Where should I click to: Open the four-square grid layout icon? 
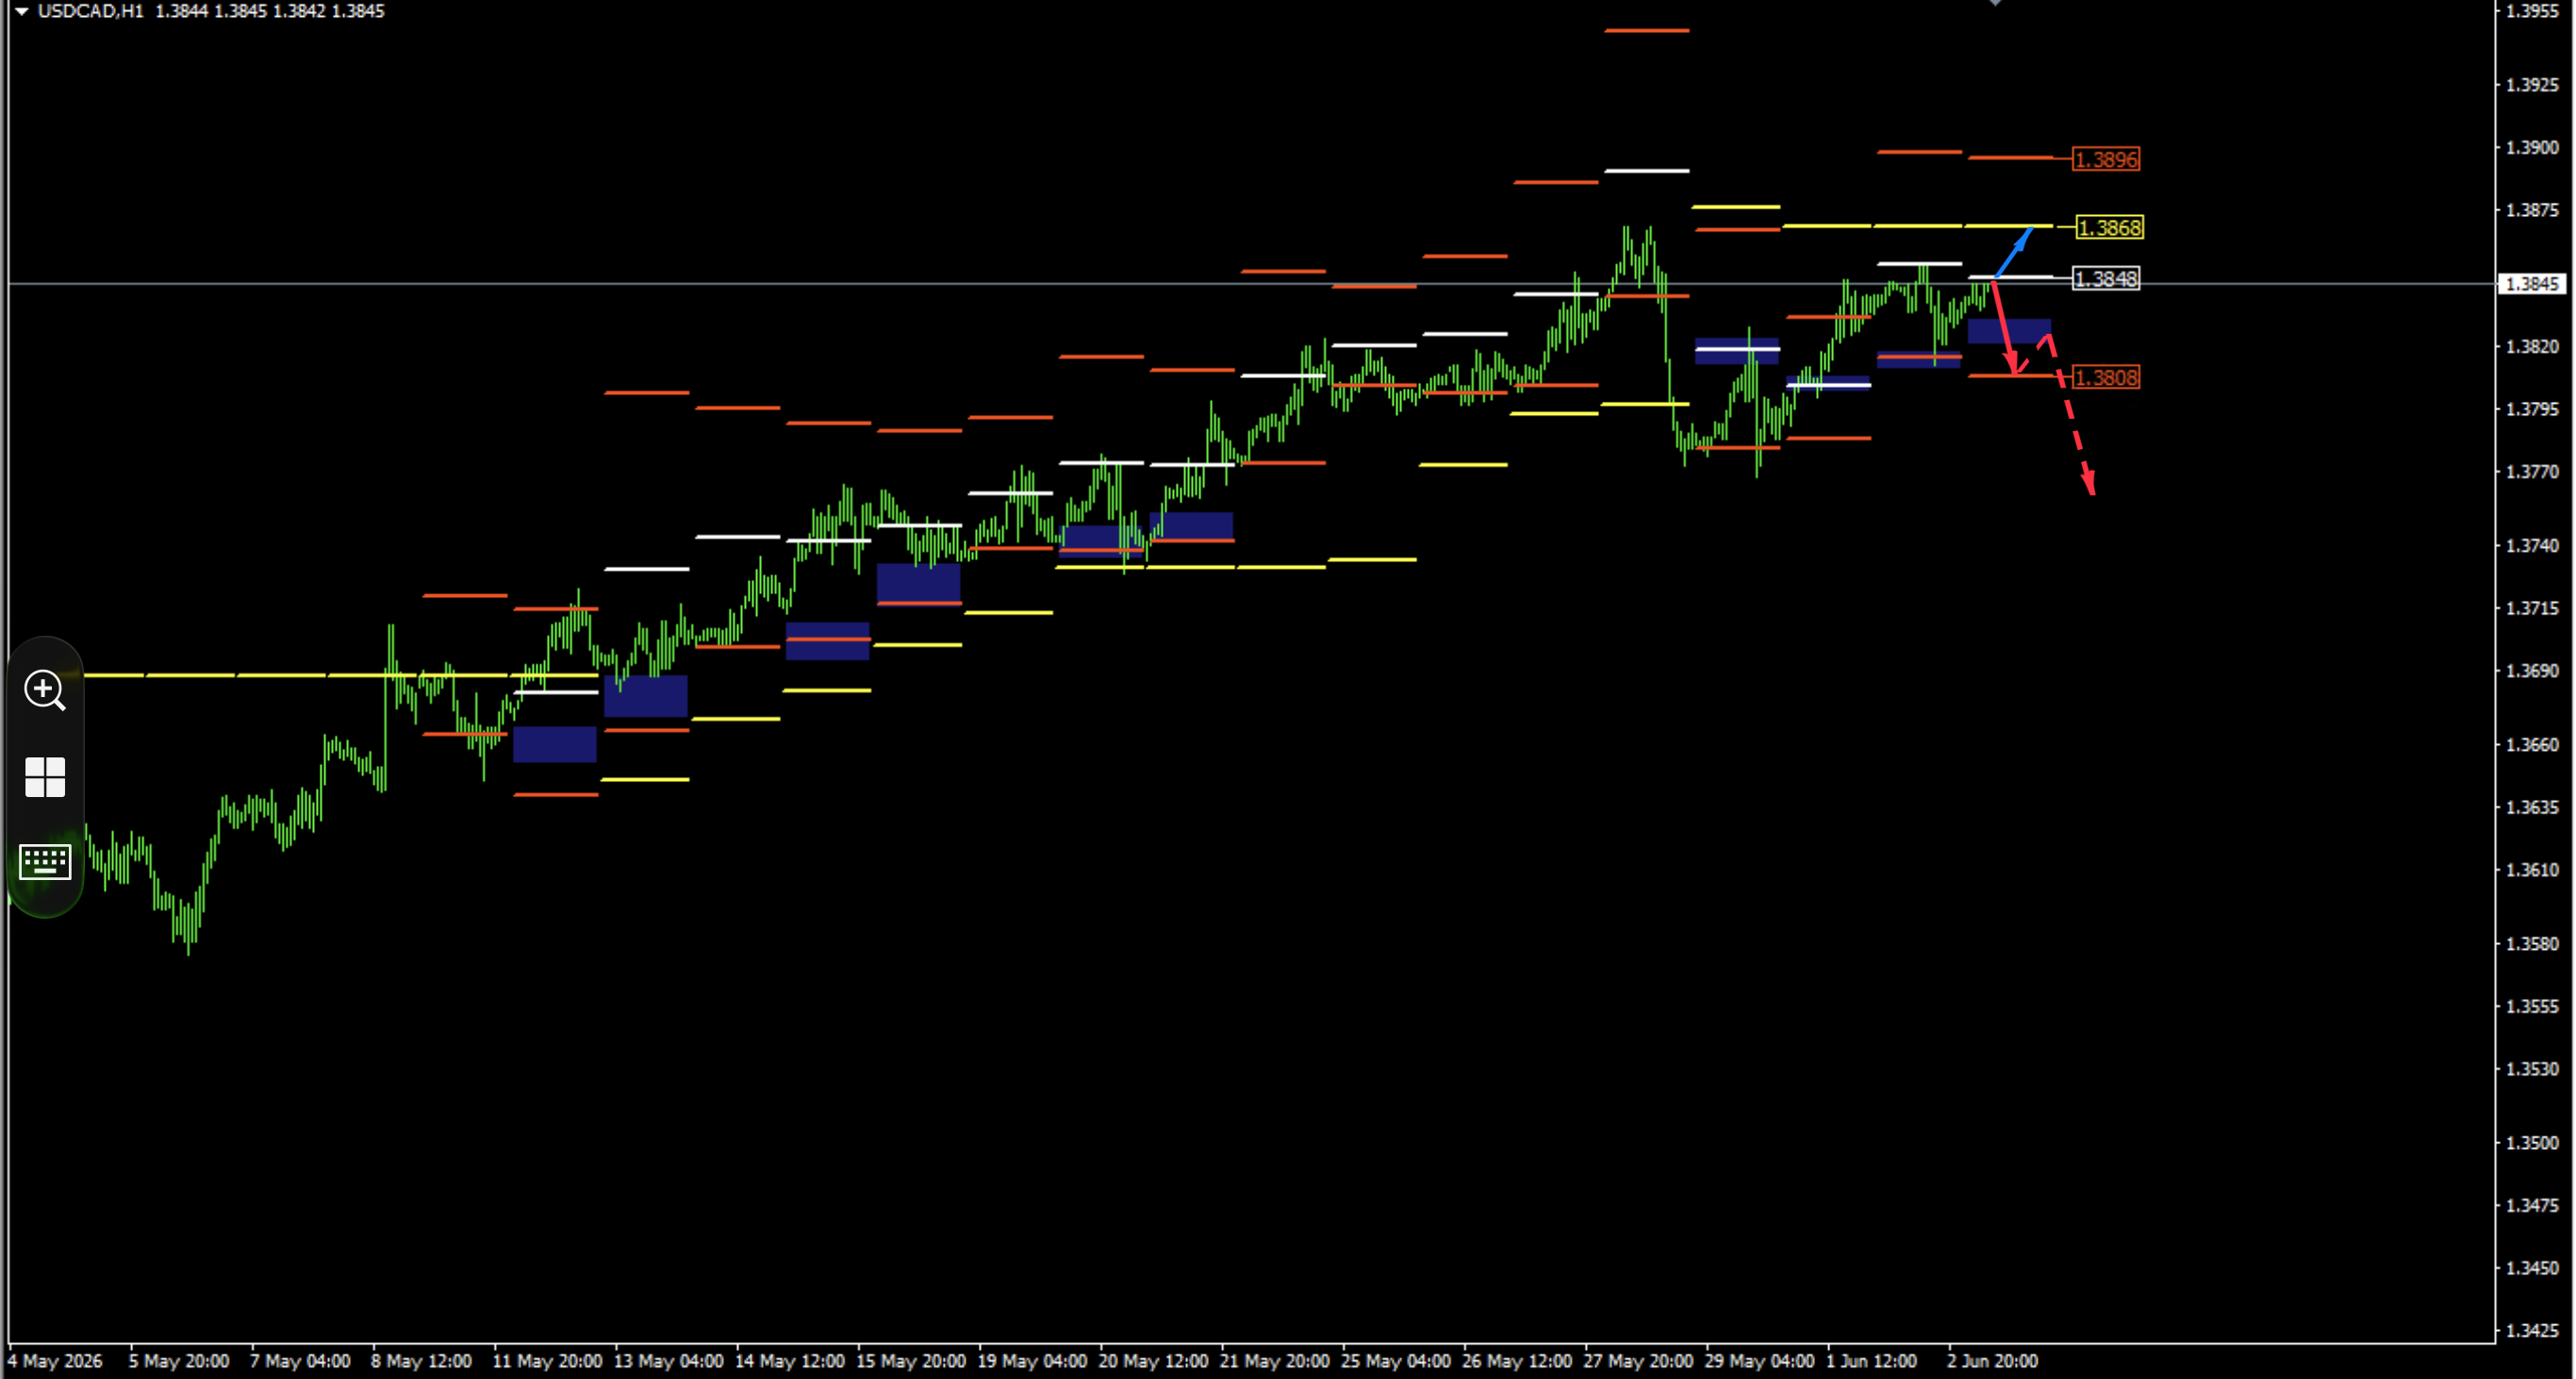coord(45,777)
